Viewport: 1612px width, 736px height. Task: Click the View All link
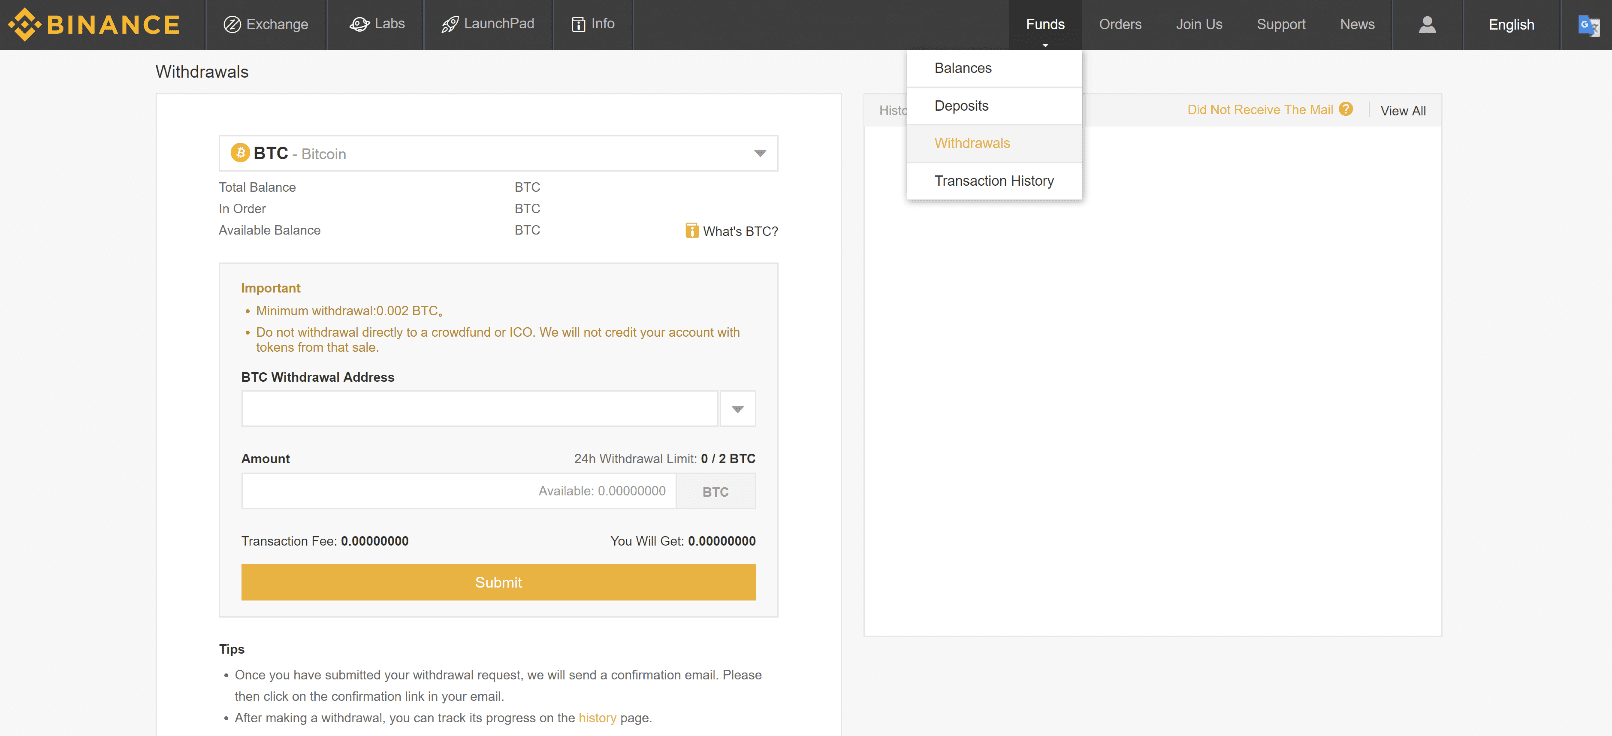[1403, 111]
